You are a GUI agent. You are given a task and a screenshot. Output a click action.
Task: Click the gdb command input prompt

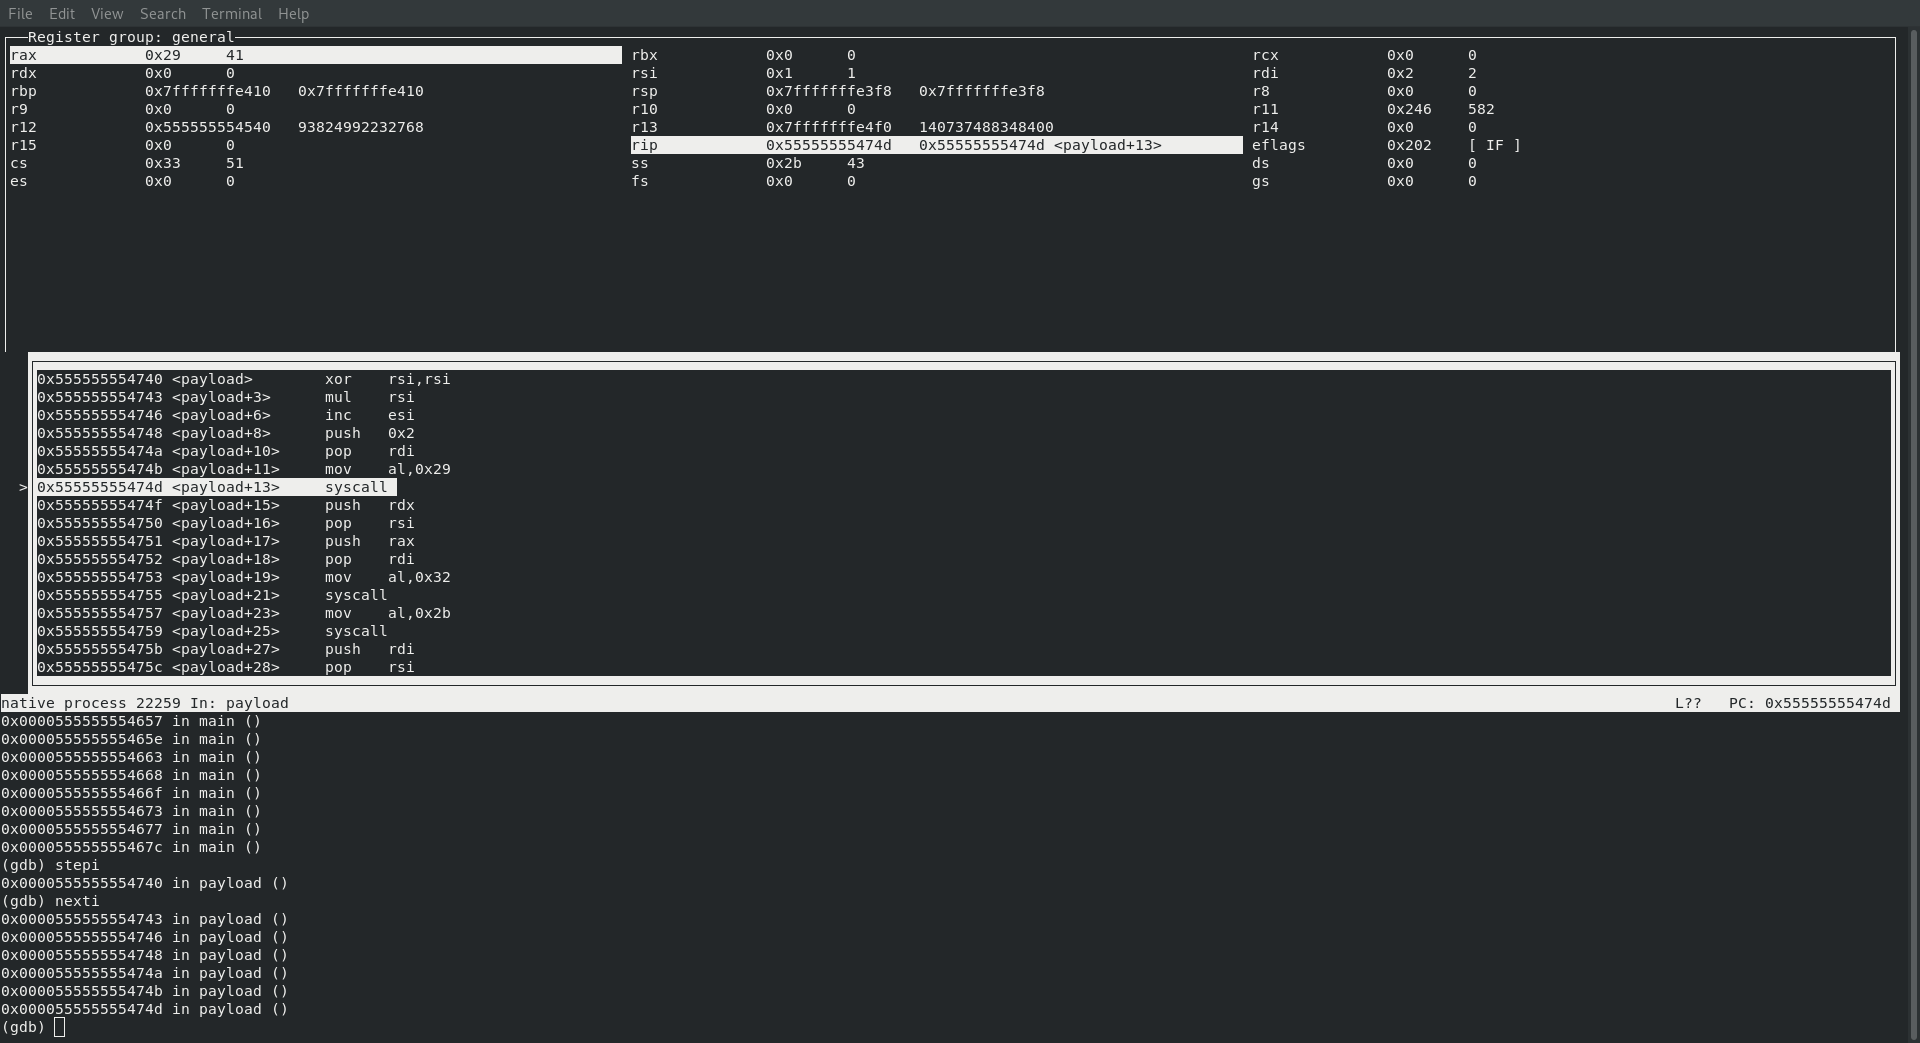[58, 1027]
